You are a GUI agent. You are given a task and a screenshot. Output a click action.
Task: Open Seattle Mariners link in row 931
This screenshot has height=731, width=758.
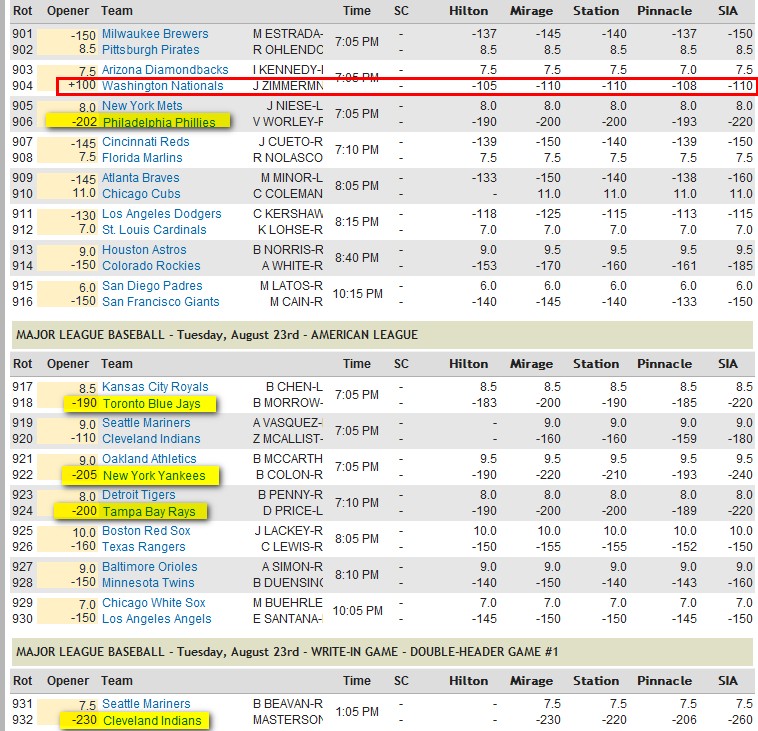coord(146,704)
